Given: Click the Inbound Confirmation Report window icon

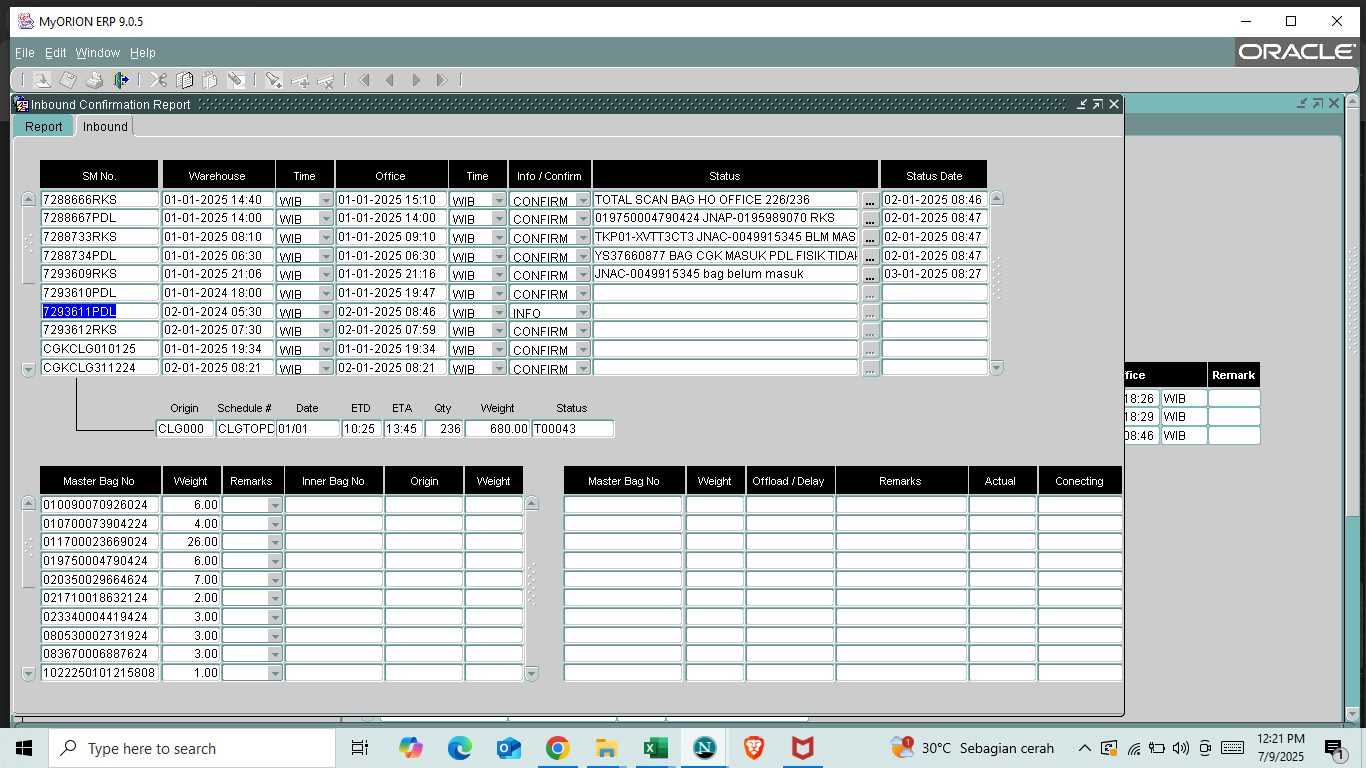Looking at the screenshot, I should (x=21, y=104).
